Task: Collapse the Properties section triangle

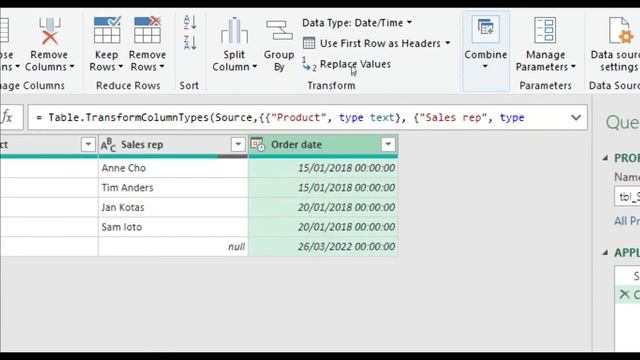Action: (605, 158)
